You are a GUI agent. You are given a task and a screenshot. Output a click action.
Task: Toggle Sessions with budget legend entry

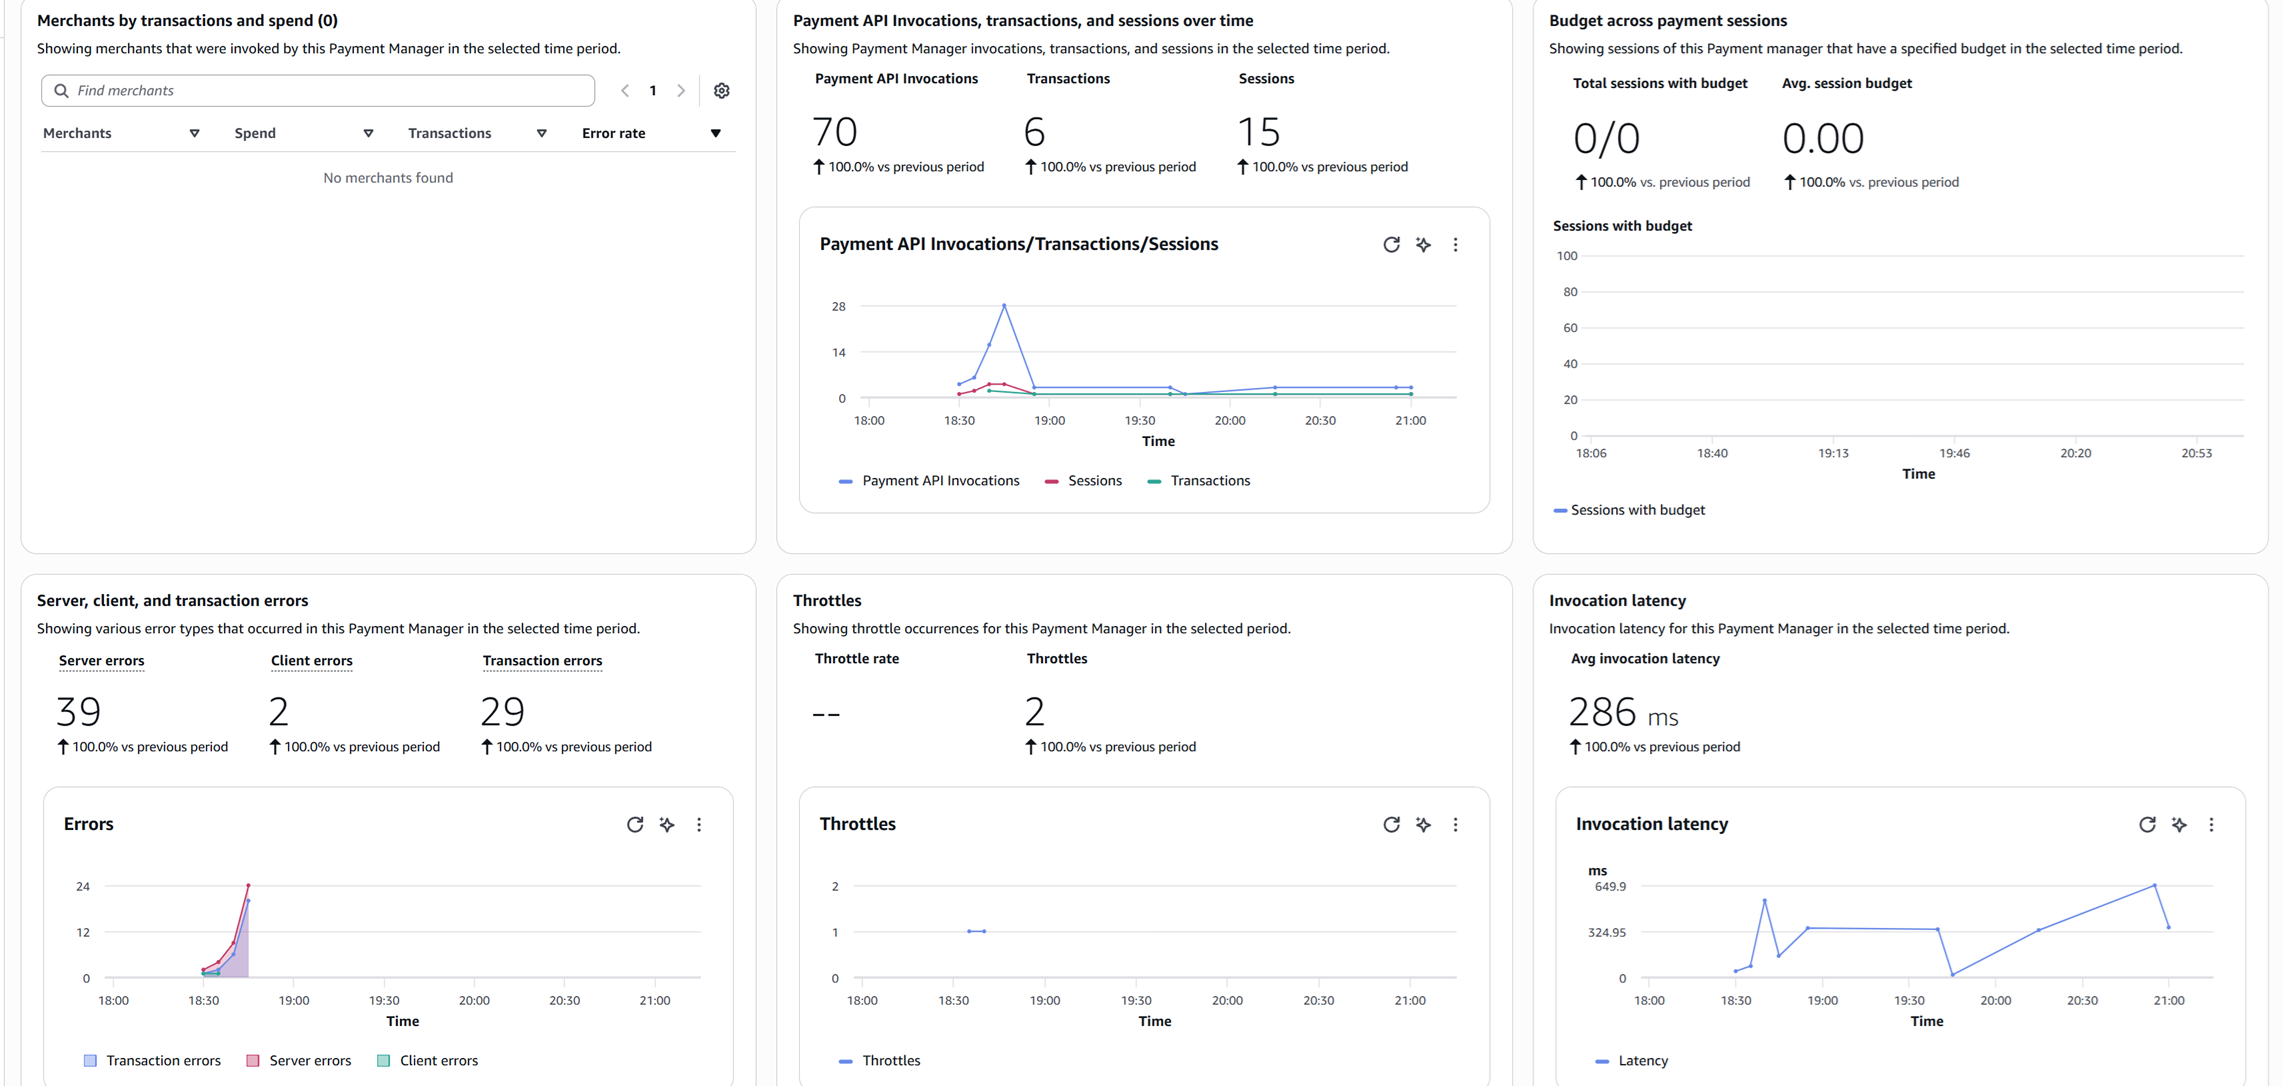pyautogui.click(x=1629, y=510)
